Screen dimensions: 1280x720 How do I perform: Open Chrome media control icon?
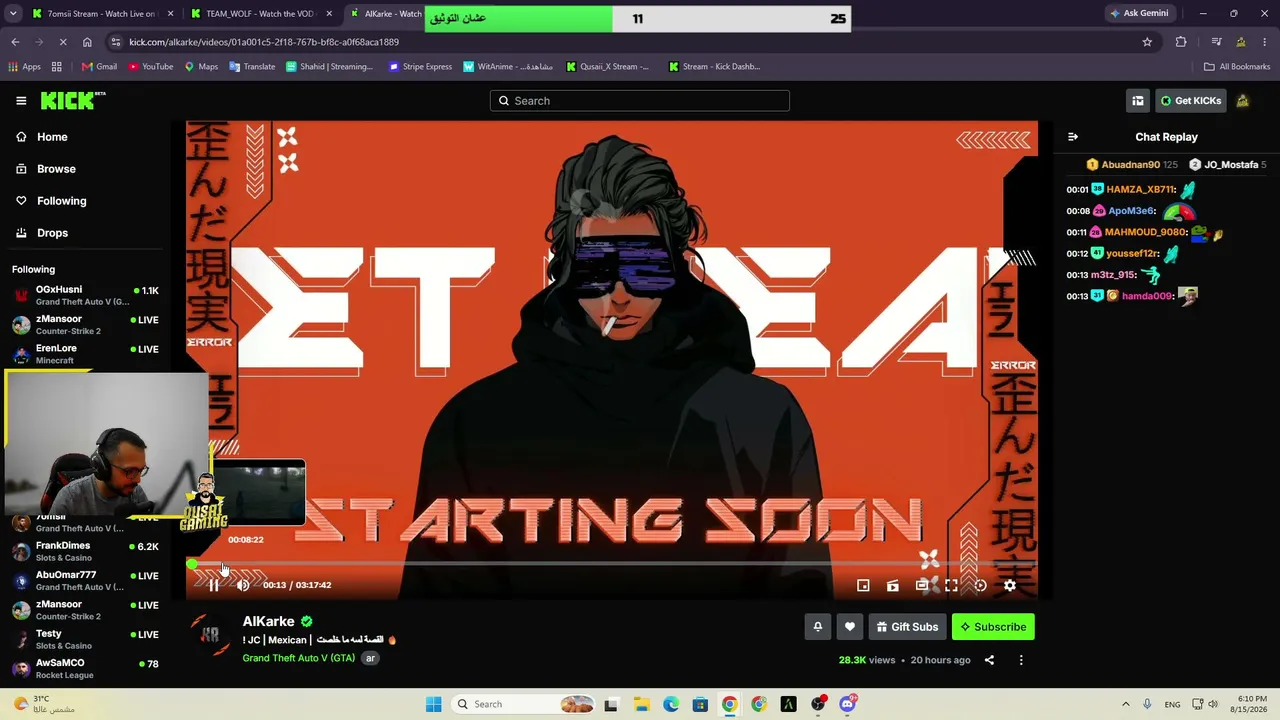click(x=1216, y=42)
